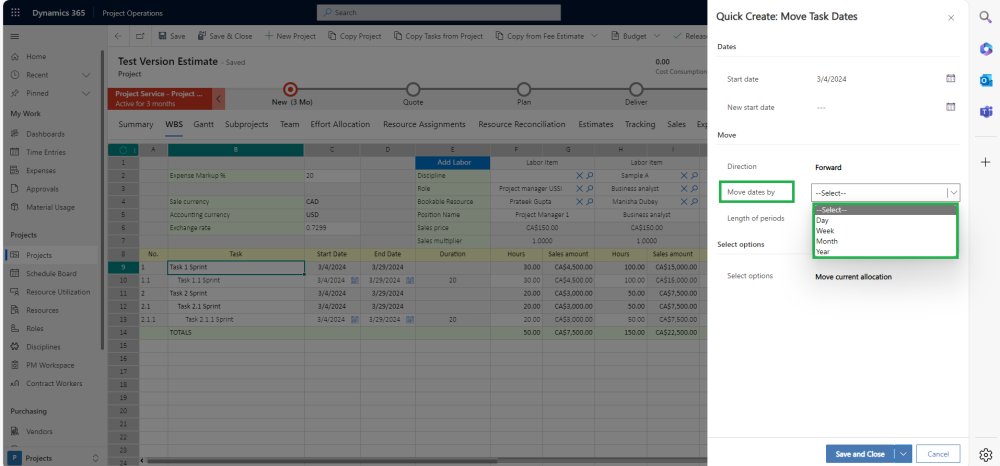Open Copilot from the side rail

tap(986, 48)
